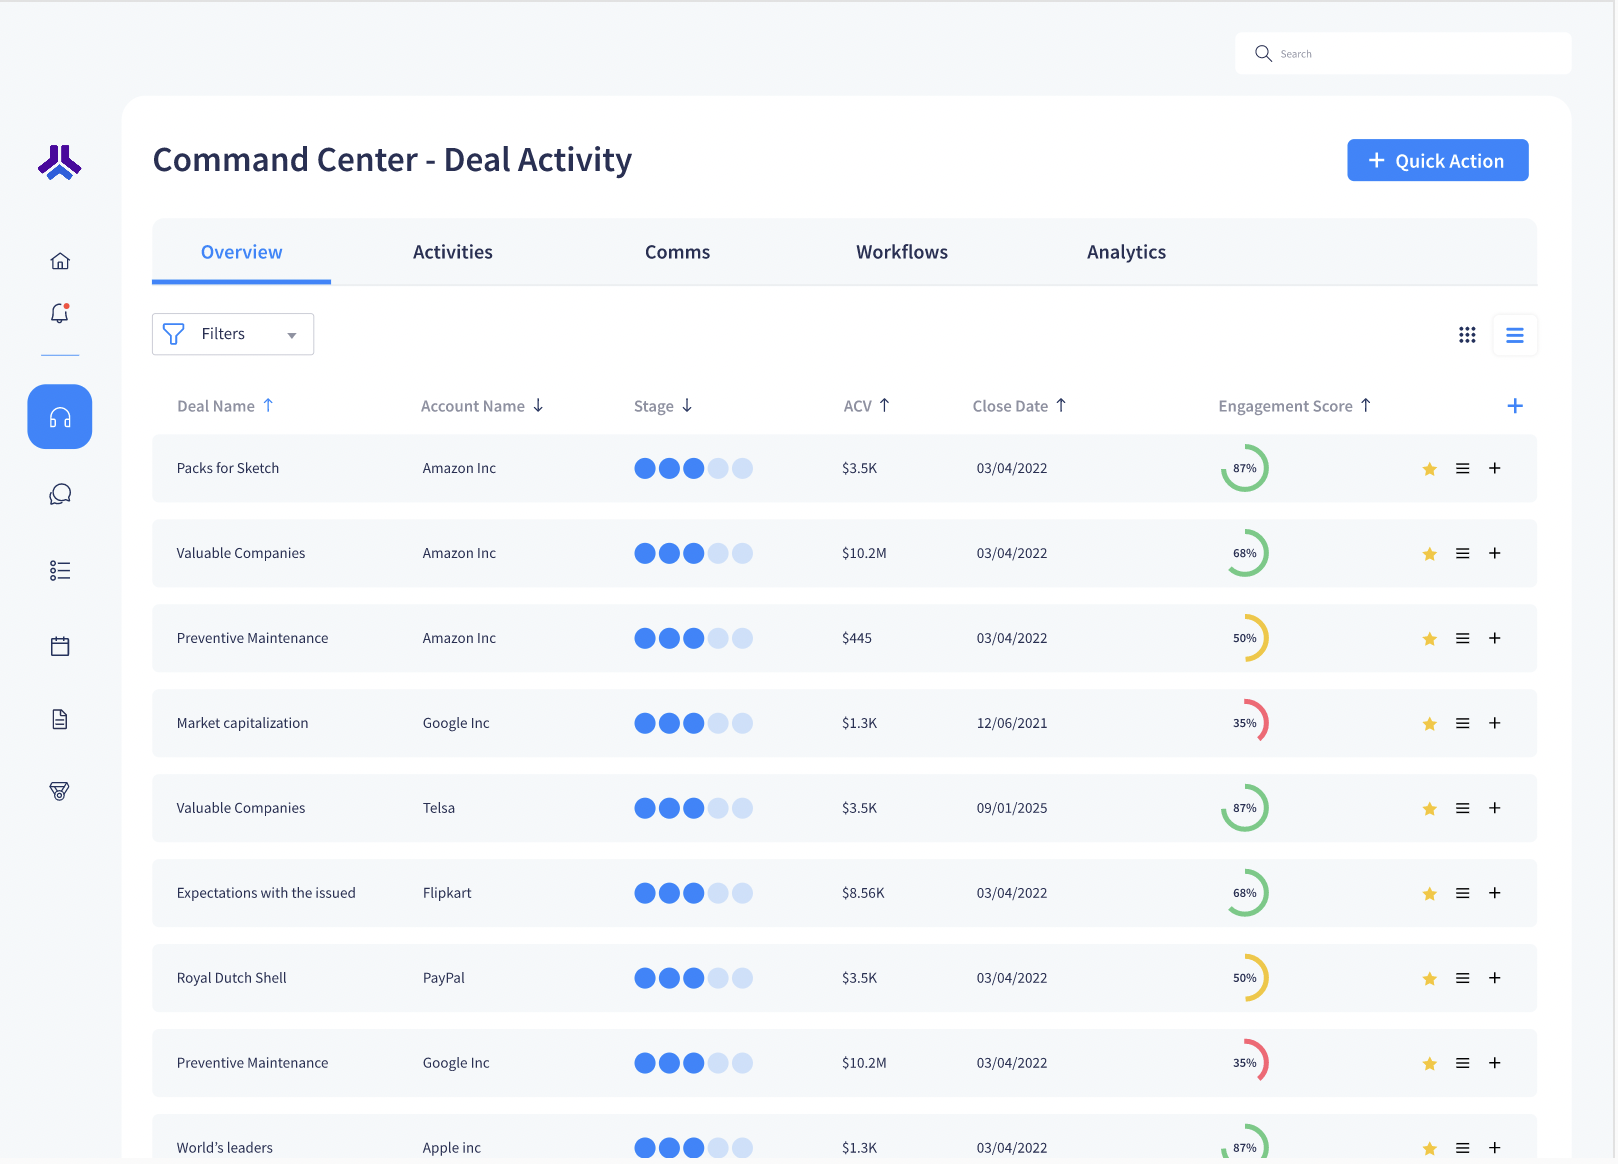The height and width of the screenshot is (1164, 1618).
Task: Open the Home sidebar icon
Action: click(59, 260)
